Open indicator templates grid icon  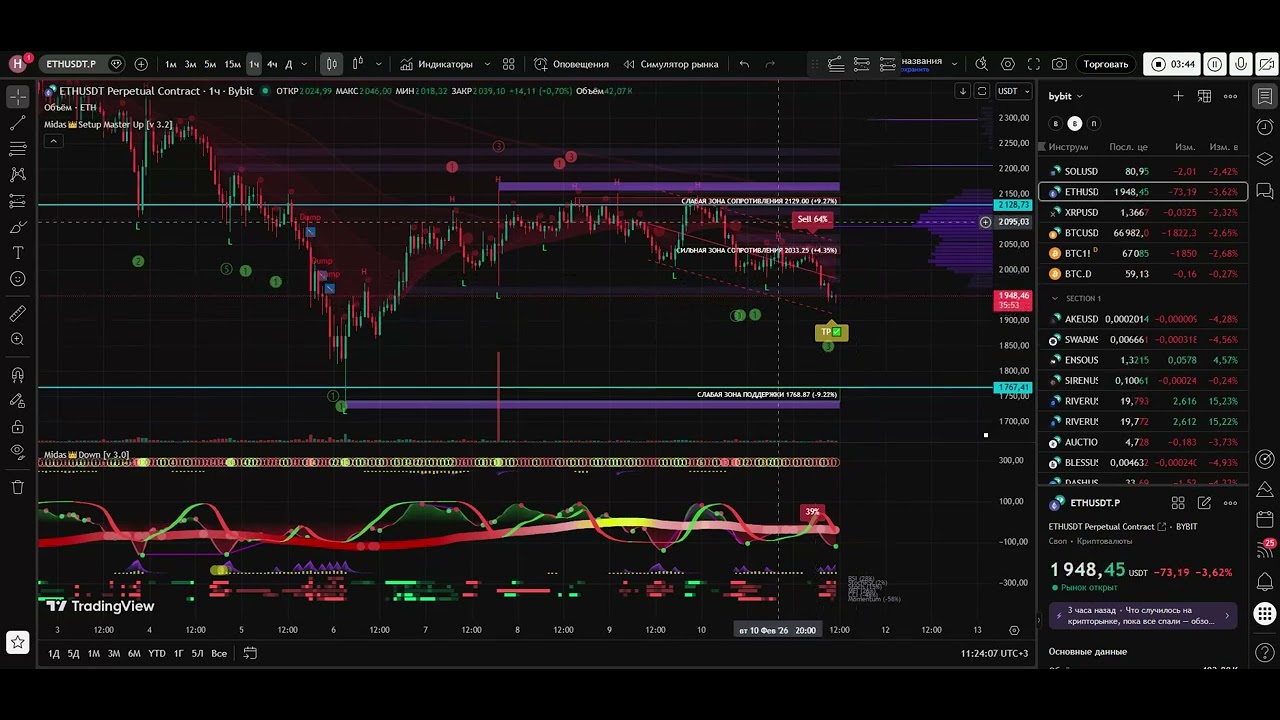point(508,64)
